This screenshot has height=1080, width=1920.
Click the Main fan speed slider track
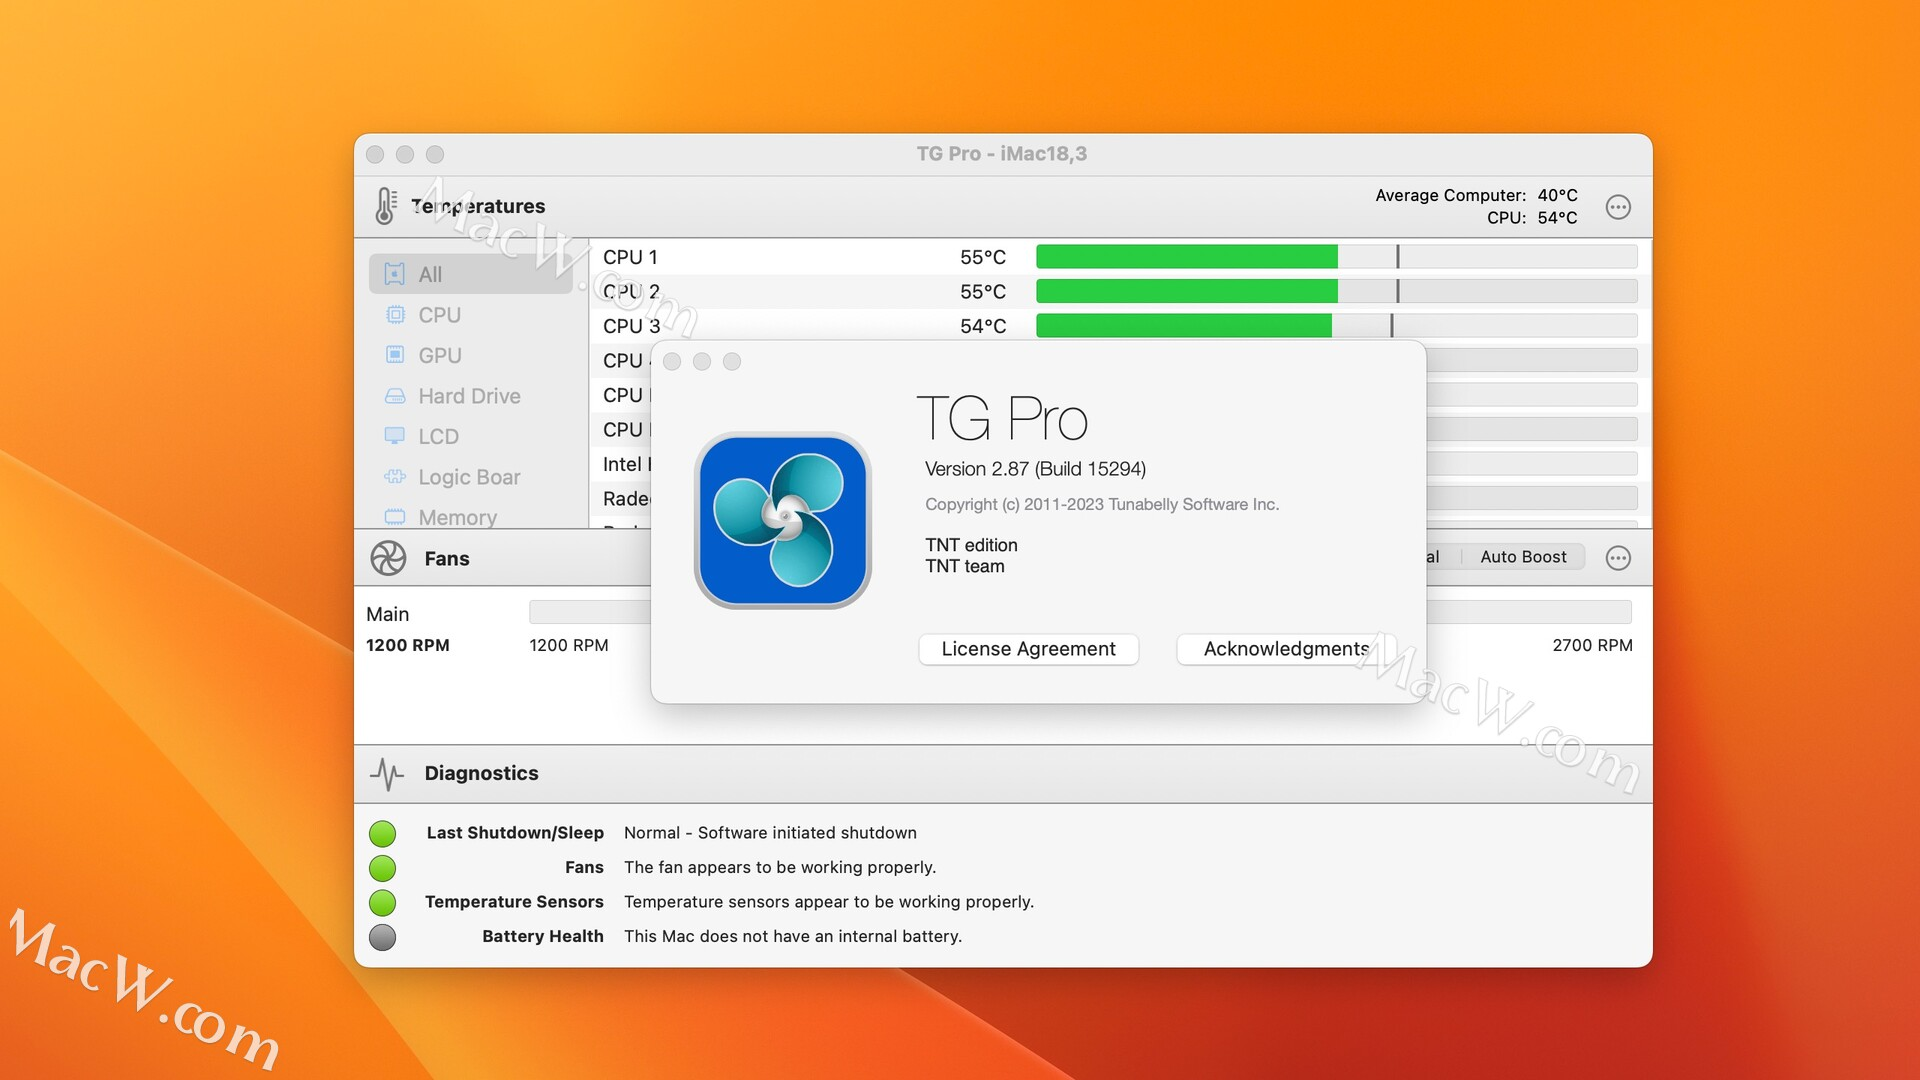click(x=1080, y=612)
